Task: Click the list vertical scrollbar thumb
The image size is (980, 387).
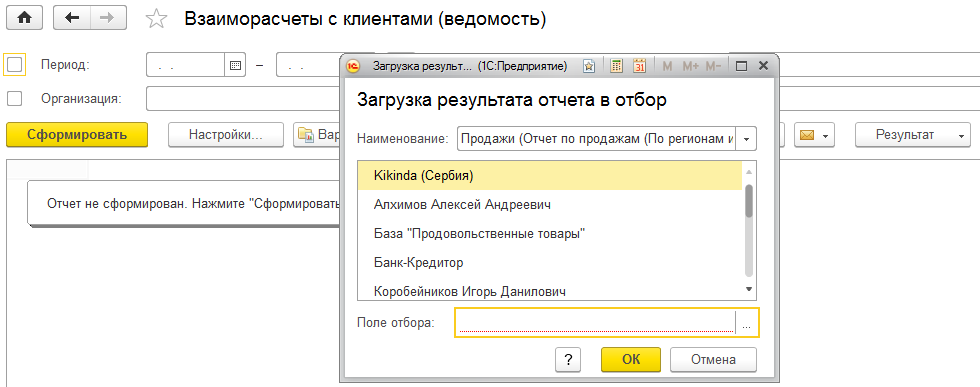Action: pyautogui.click(x=749, y=201)
